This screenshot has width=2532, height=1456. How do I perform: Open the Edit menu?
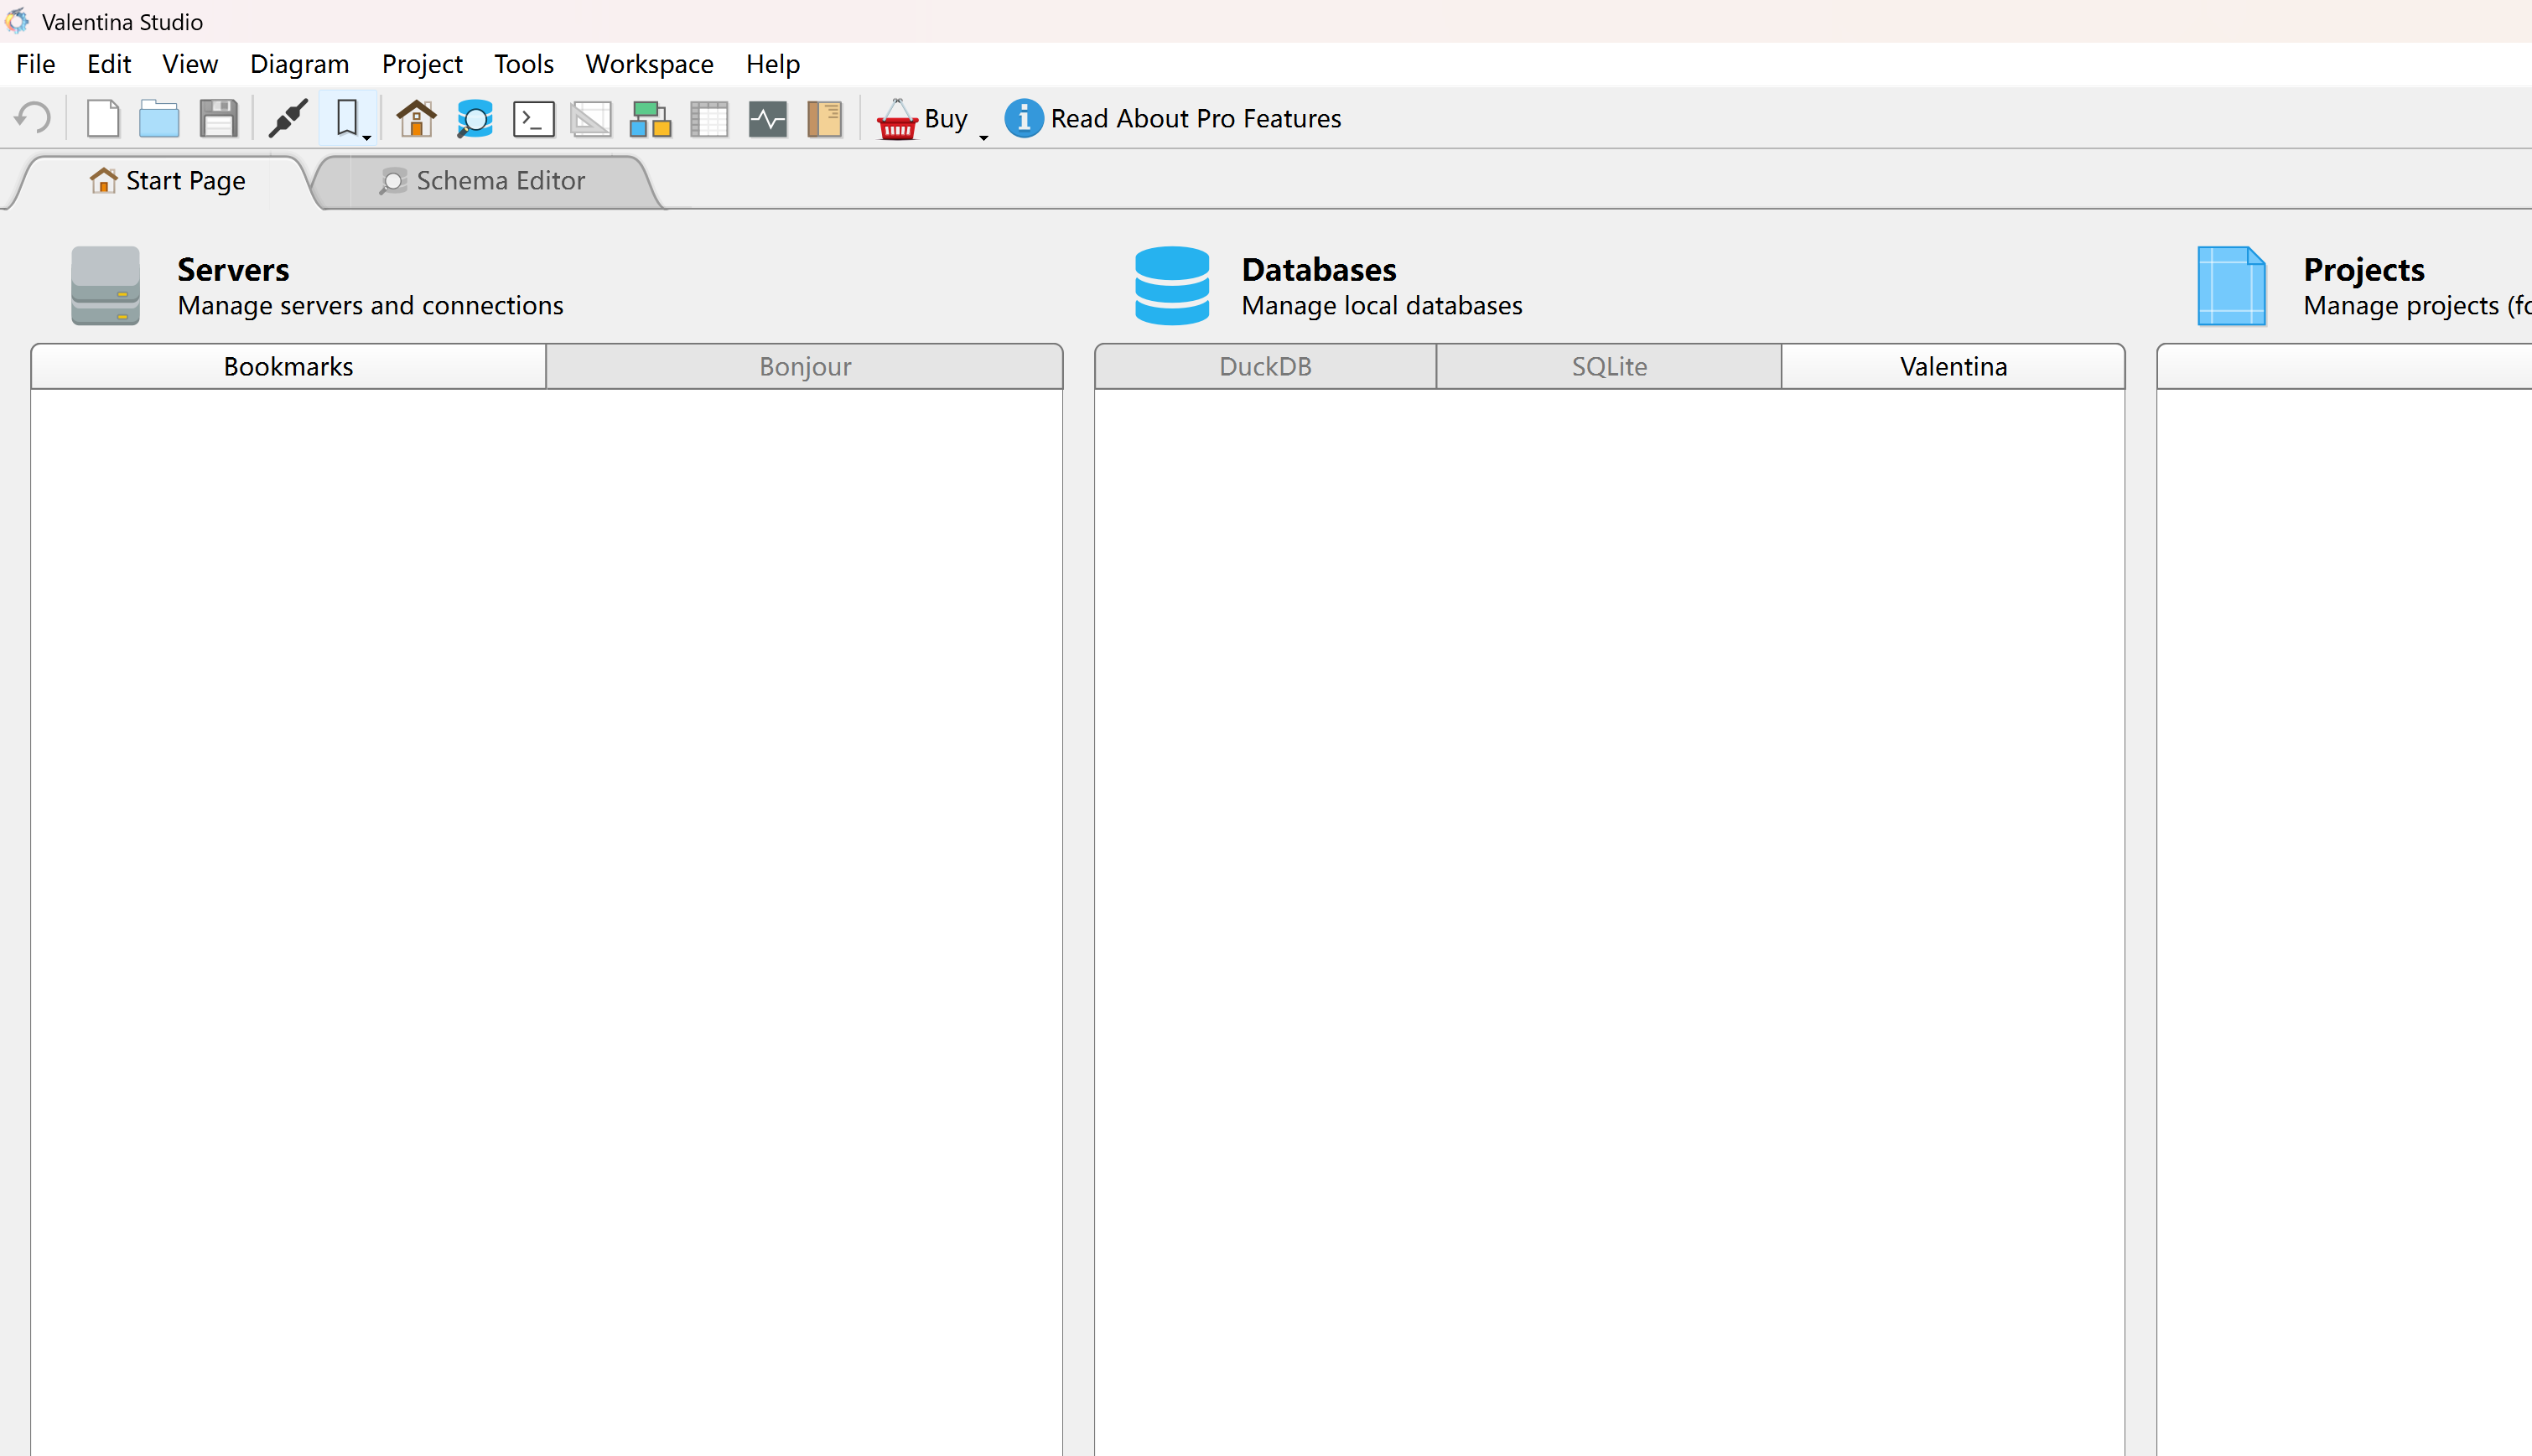click(109, 64)
